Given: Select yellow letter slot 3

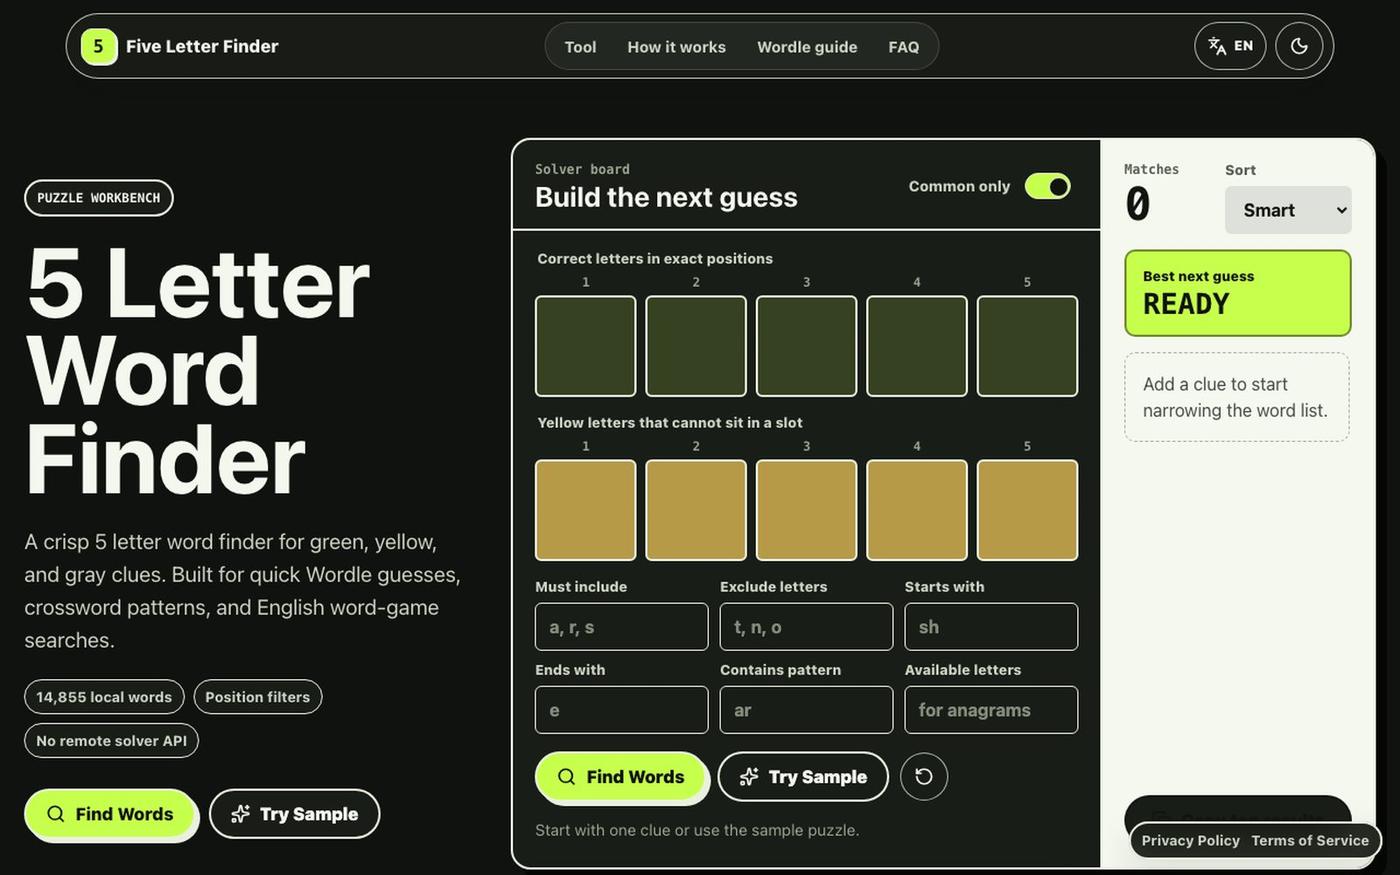Looking at the screenshot, I should pos(807,510).
